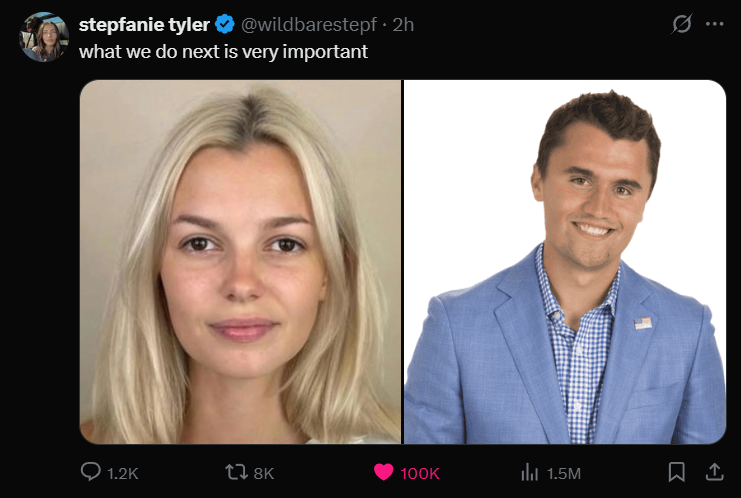
Task: Bookmark this post
Action: click(677, 472)
